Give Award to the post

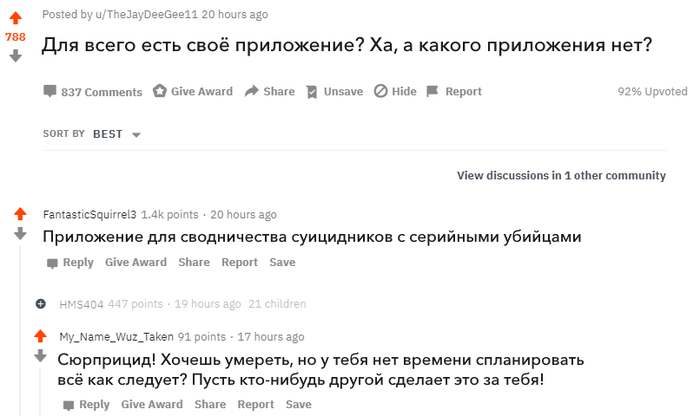192,92
